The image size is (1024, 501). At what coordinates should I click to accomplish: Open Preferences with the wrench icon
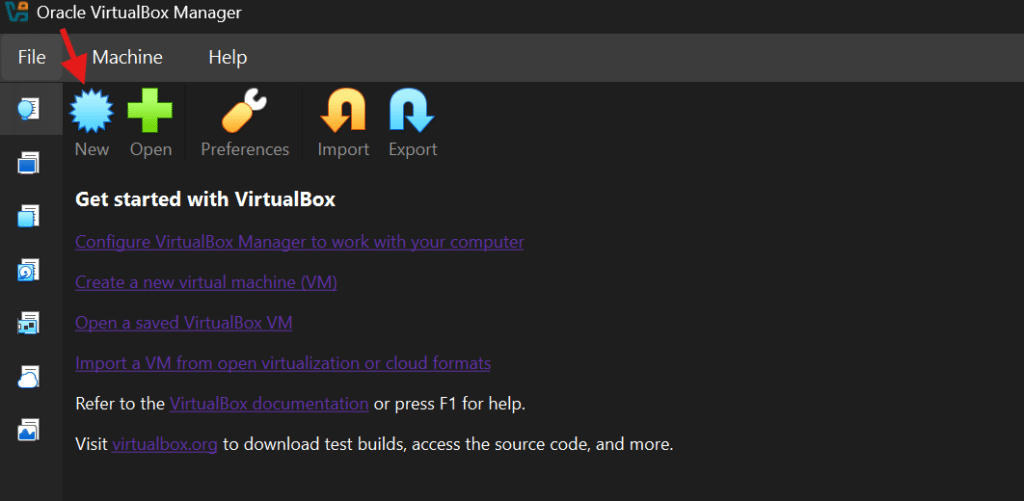[244, 111]
